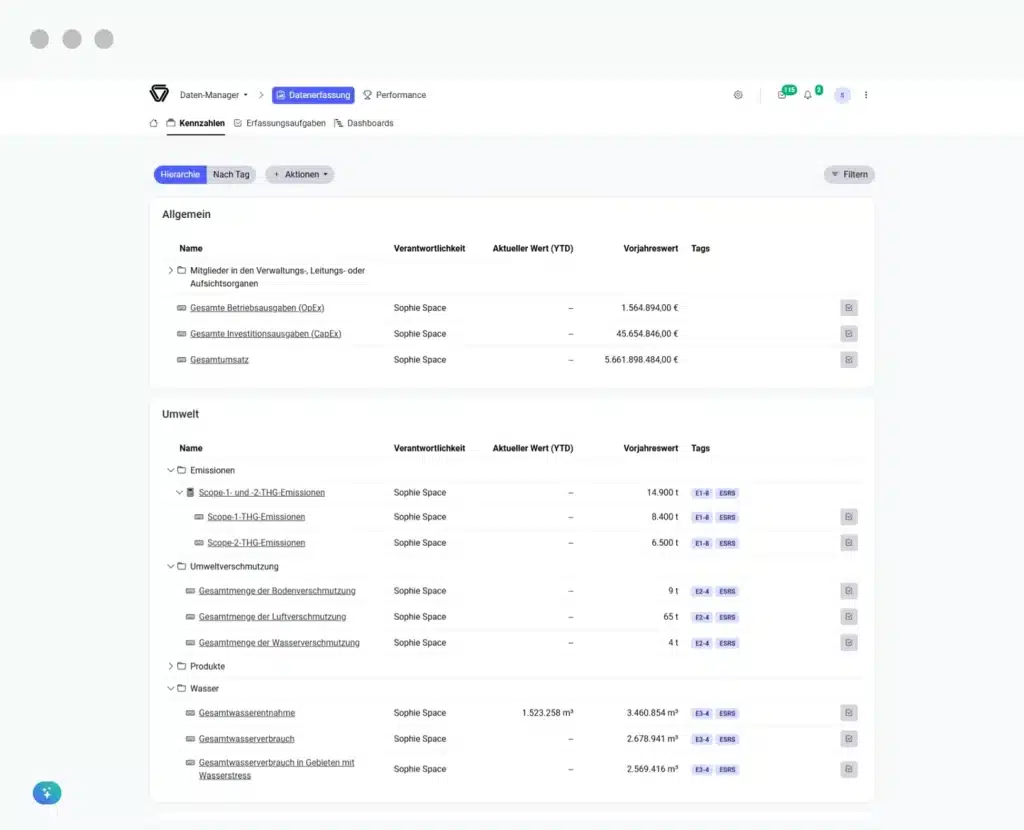Image resolution: width=1024 pixels, height=830 pixels.
Task: Click calculator icon beside Scope-1- und -2-THG-Emissionen
Action: (190, 492)
